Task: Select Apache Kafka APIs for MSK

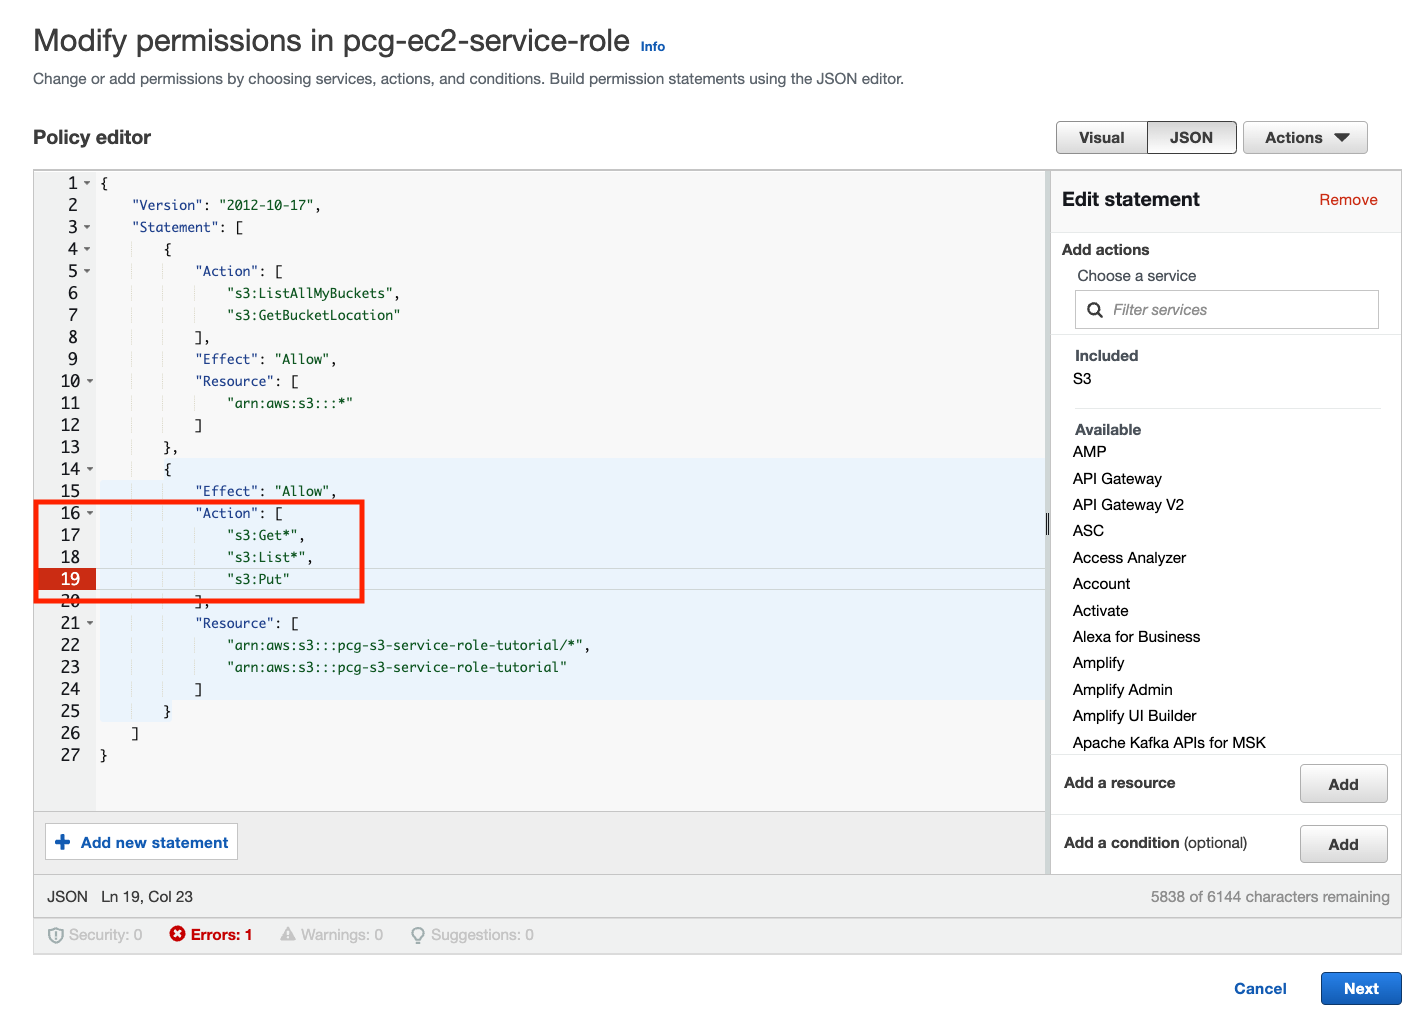Action: [x=1169, y=743]
